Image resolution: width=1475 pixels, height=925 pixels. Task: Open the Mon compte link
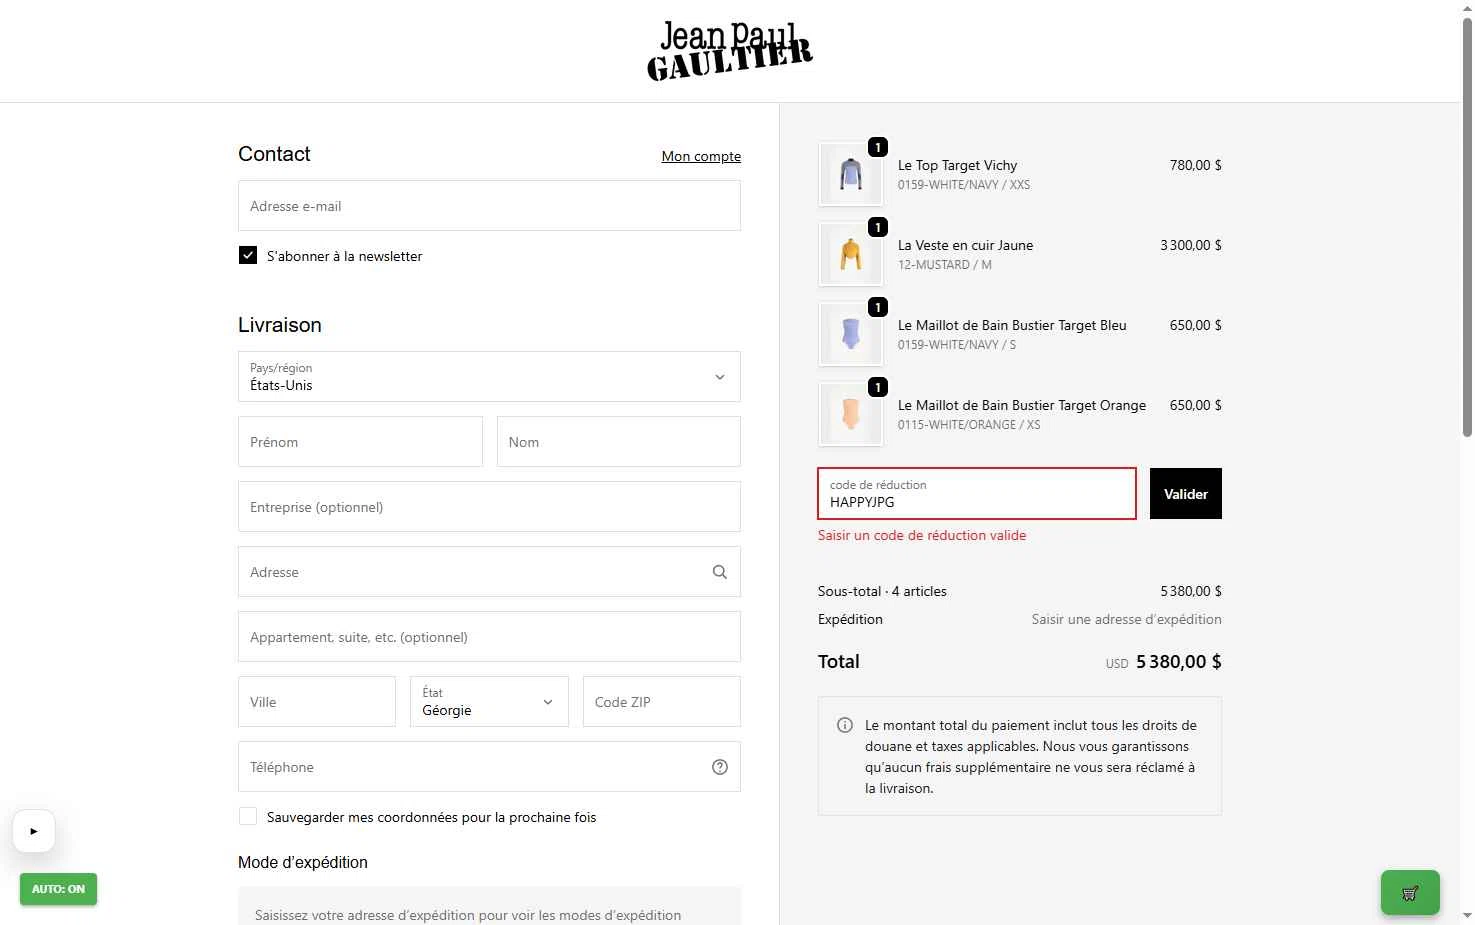pyautogui.click(x=701, y=156)
